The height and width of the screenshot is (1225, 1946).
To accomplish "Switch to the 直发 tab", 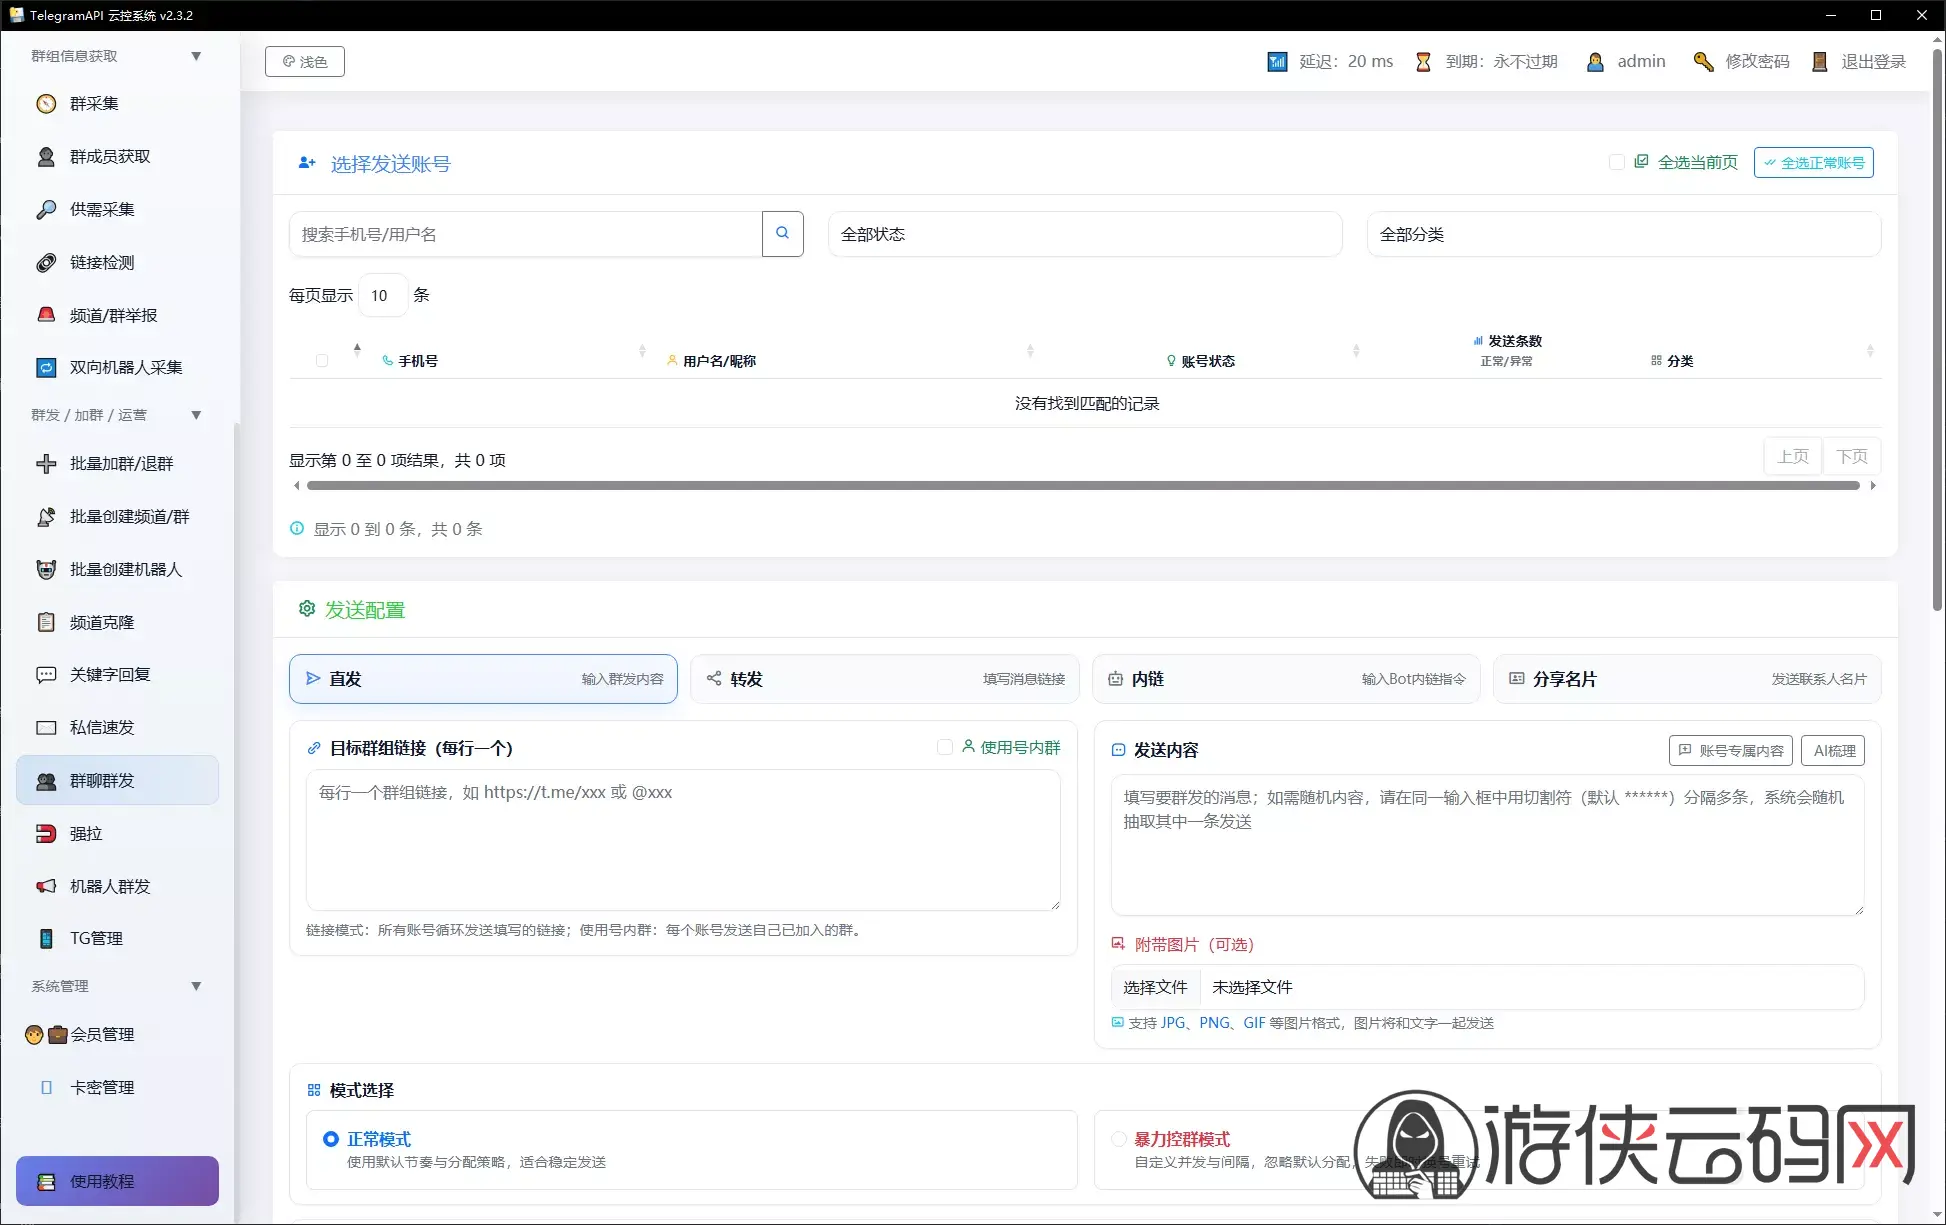I will [x=483, y=679].
